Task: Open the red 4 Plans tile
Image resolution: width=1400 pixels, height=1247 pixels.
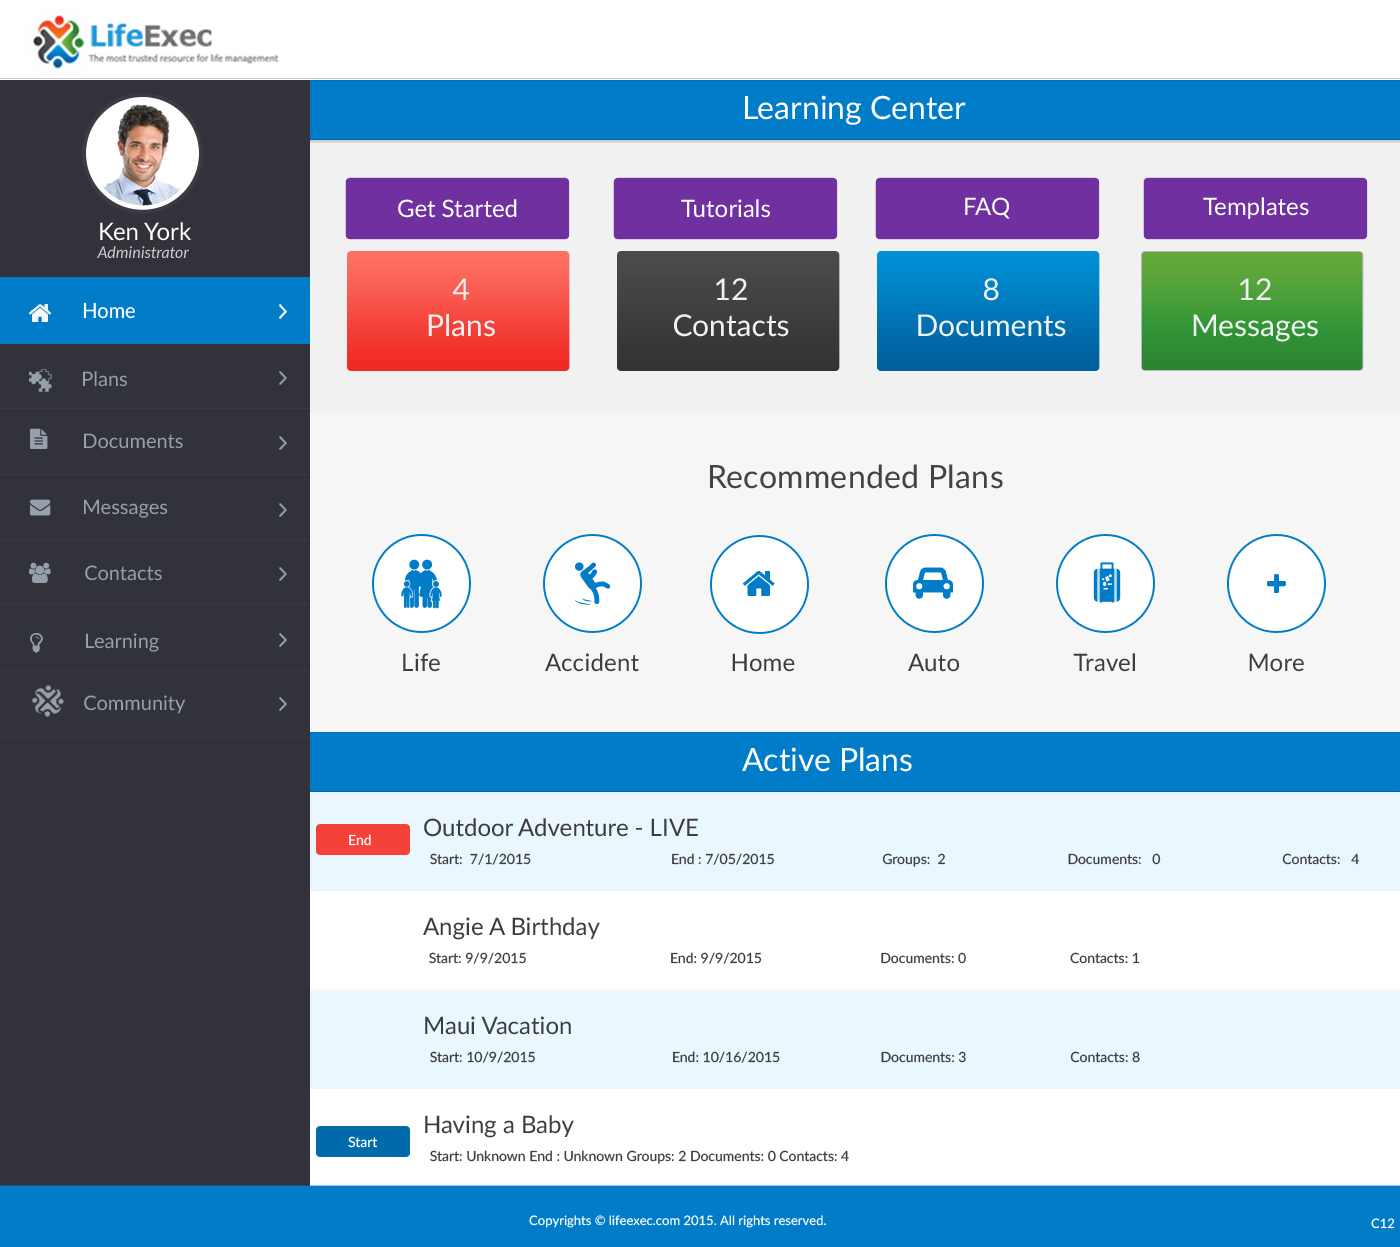Action: click(x=458, y=311)
